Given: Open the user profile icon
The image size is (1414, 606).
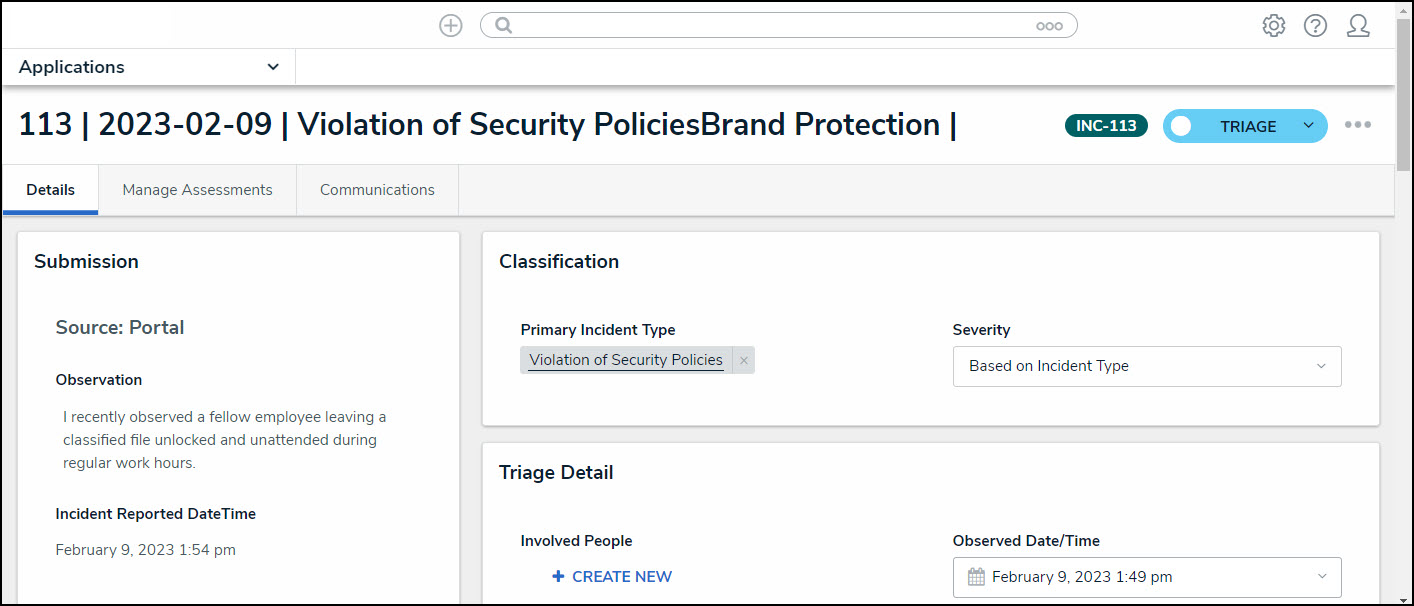Looking at the screenshot, I should point(1357,26).
